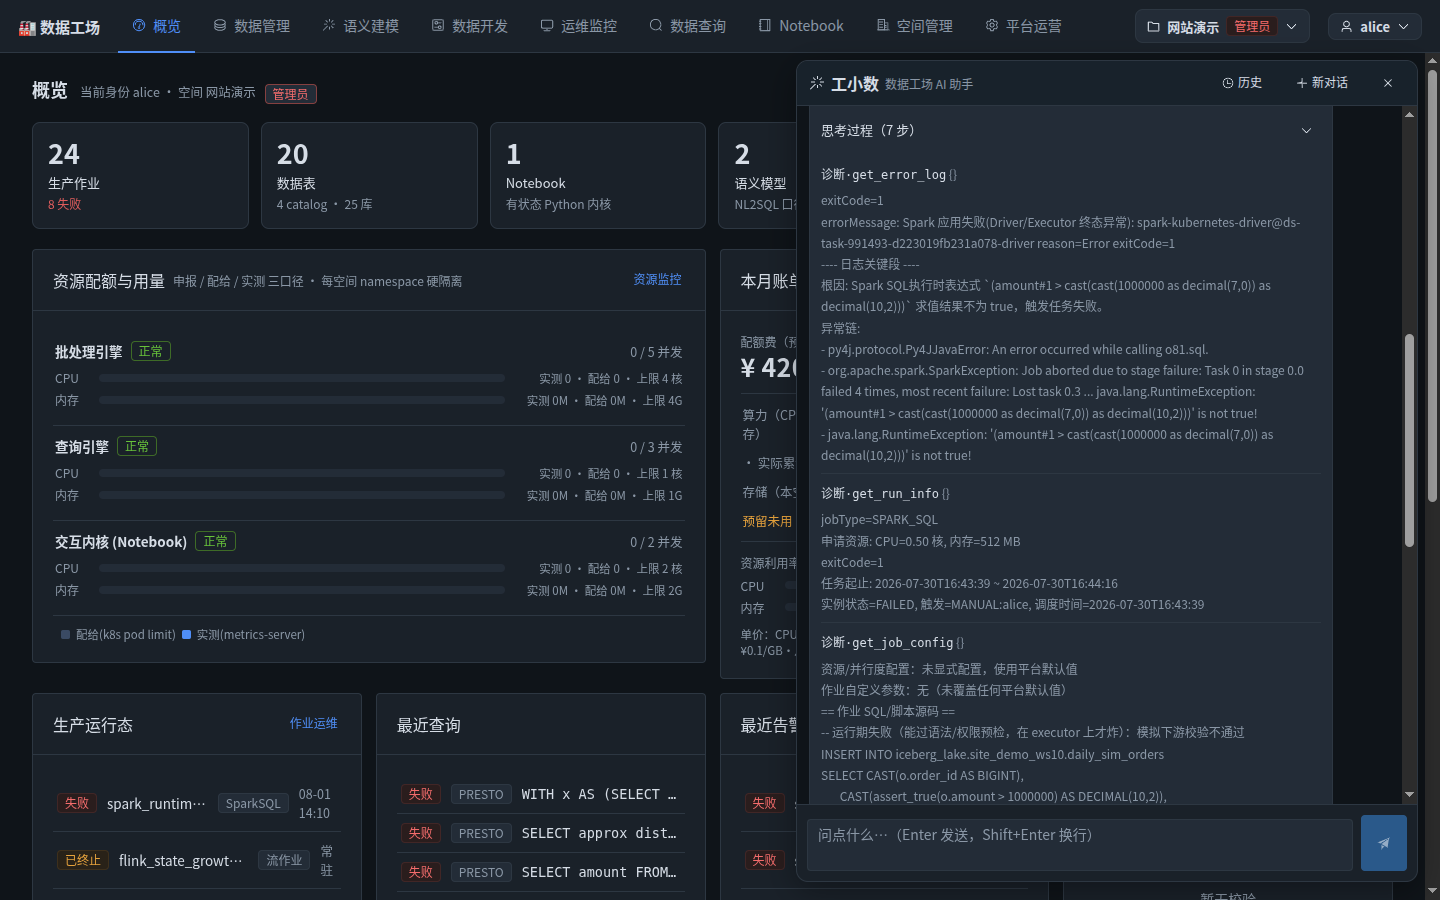Open 数据查询 page

(x=688, y=26)
